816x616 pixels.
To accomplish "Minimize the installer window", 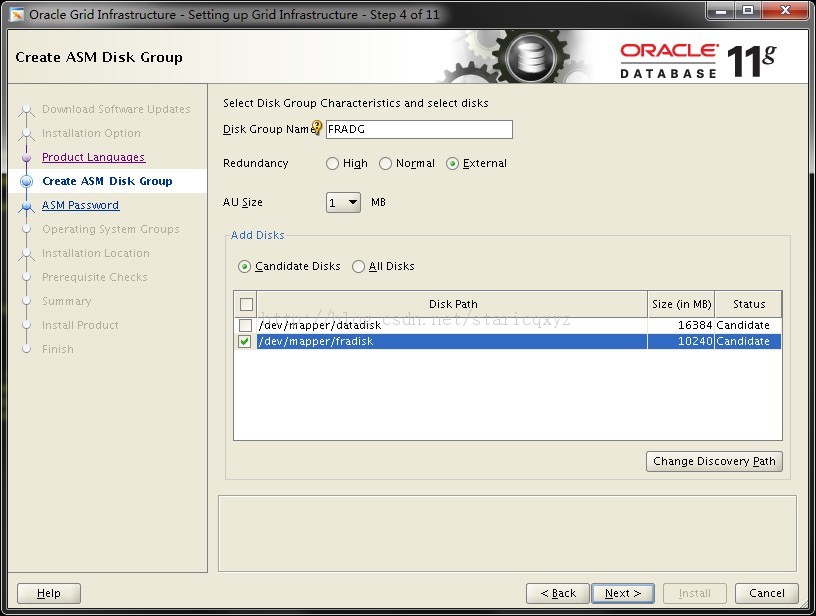I will (721, 10).
